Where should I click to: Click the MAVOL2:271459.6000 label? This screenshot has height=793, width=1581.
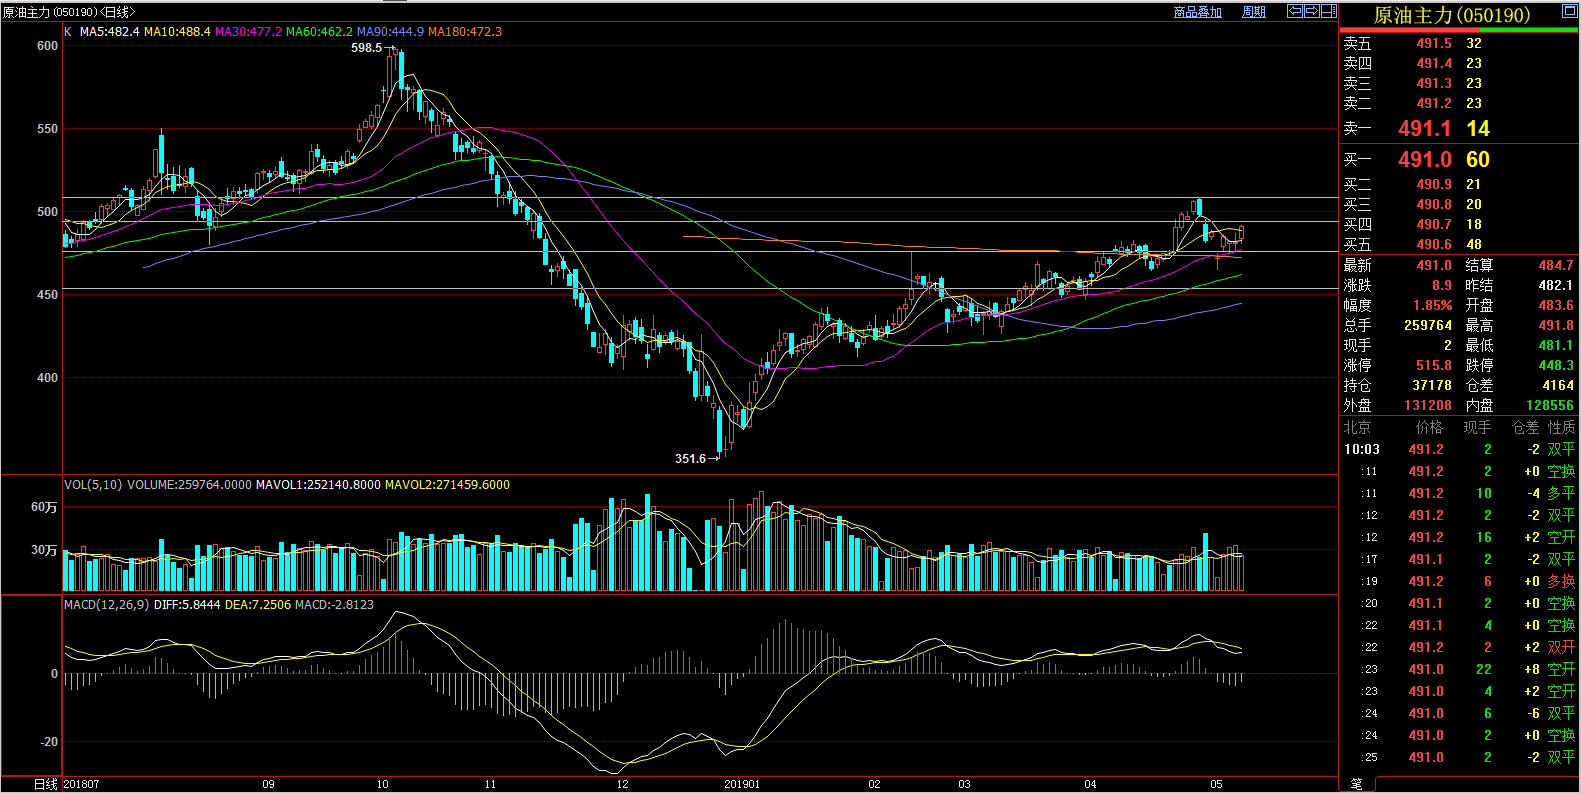point(447,485)
